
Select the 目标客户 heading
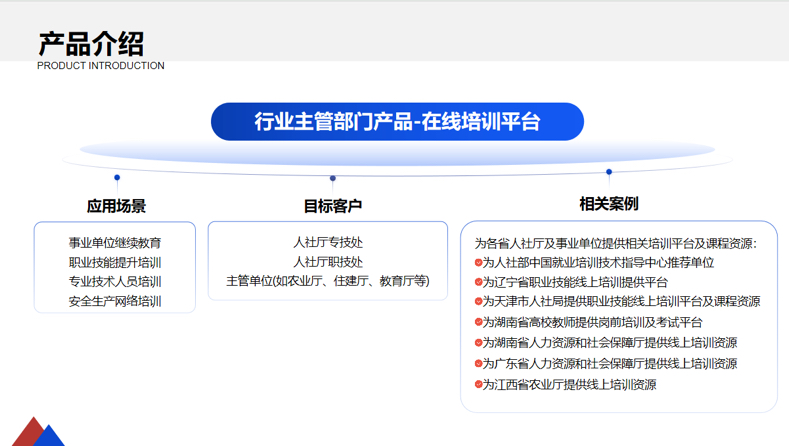[333, 206]
